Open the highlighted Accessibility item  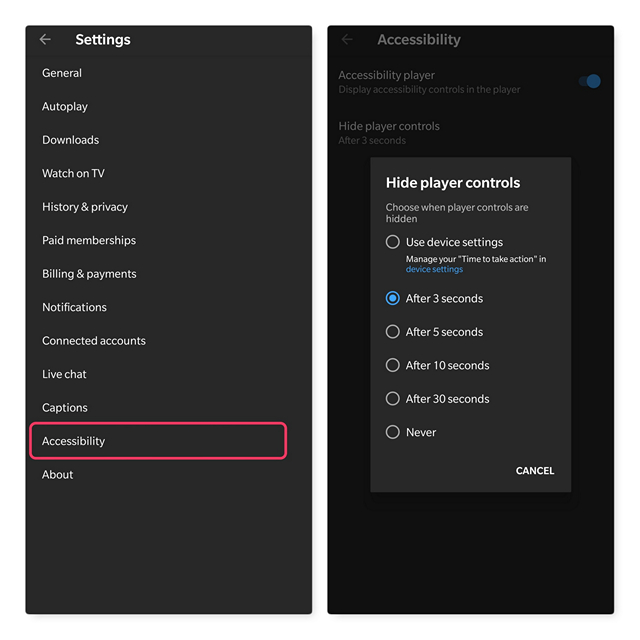pyautogui.click(x=158, y=441)
